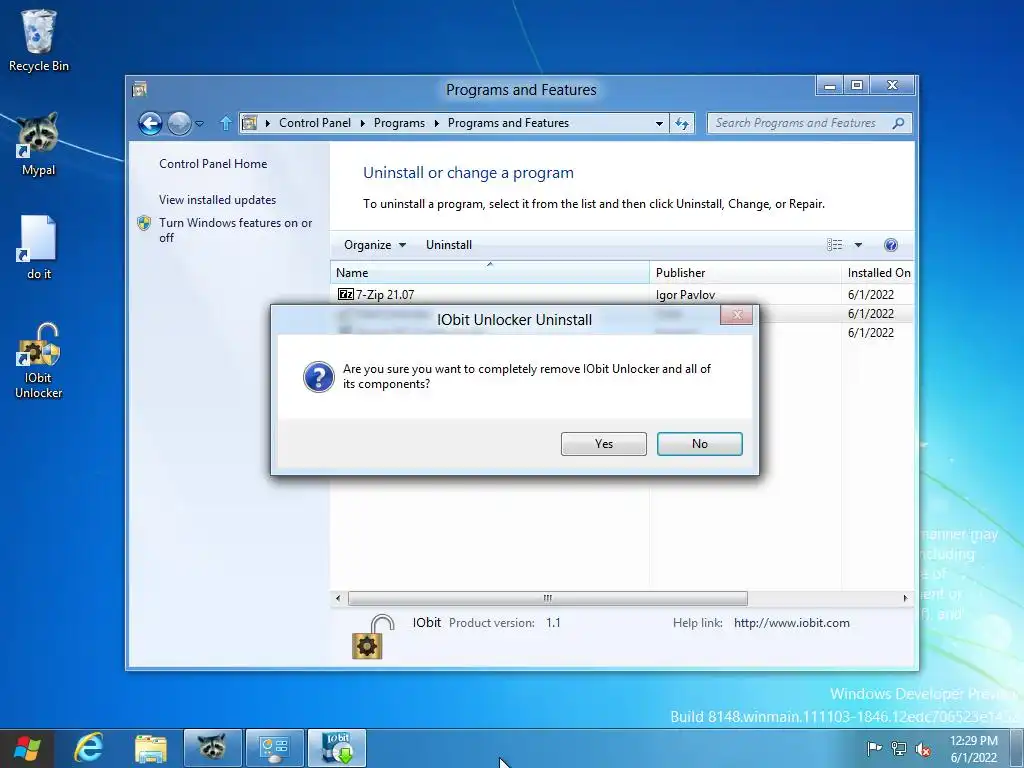
Task: Click the muted volume tray icon
Action: click(923, 749)
